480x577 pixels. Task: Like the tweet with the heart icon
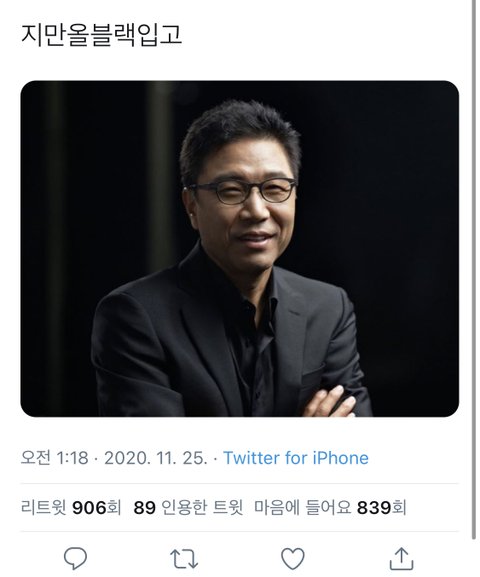tap(293, 558)
